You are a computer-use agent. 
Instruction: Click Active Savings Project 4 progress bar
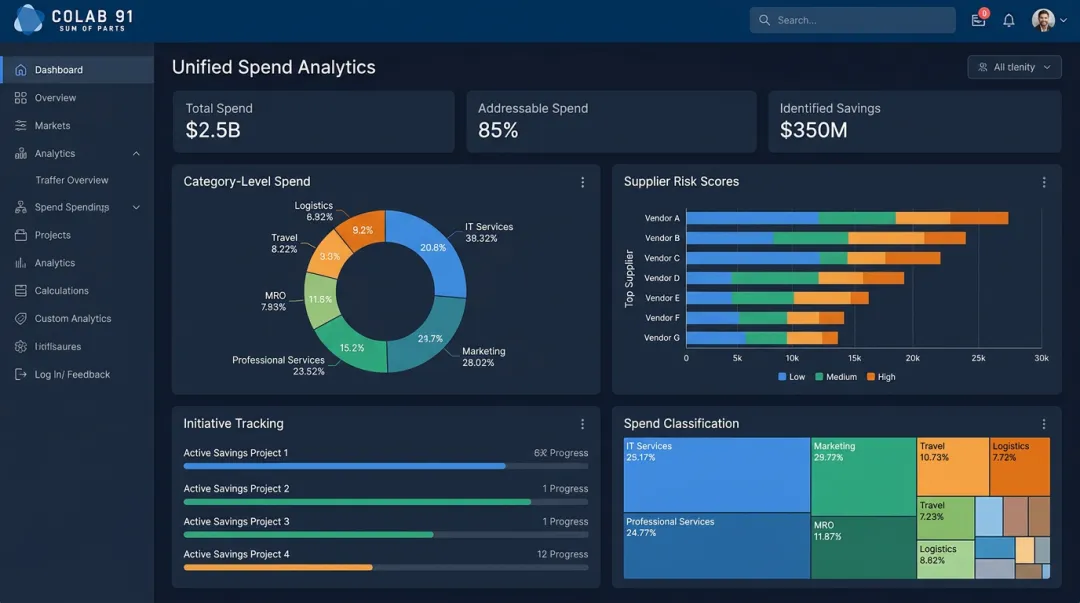click(386, 568)
